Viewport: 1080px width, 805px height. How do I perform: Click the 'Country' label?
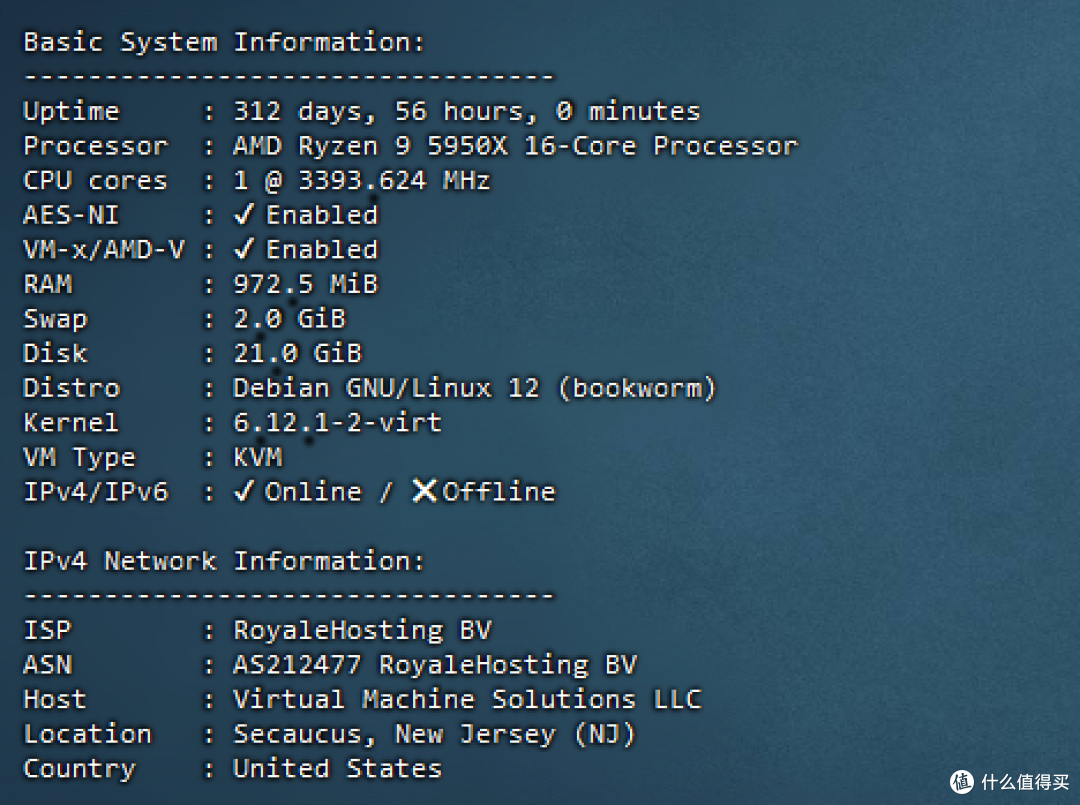tap(80, 769)
